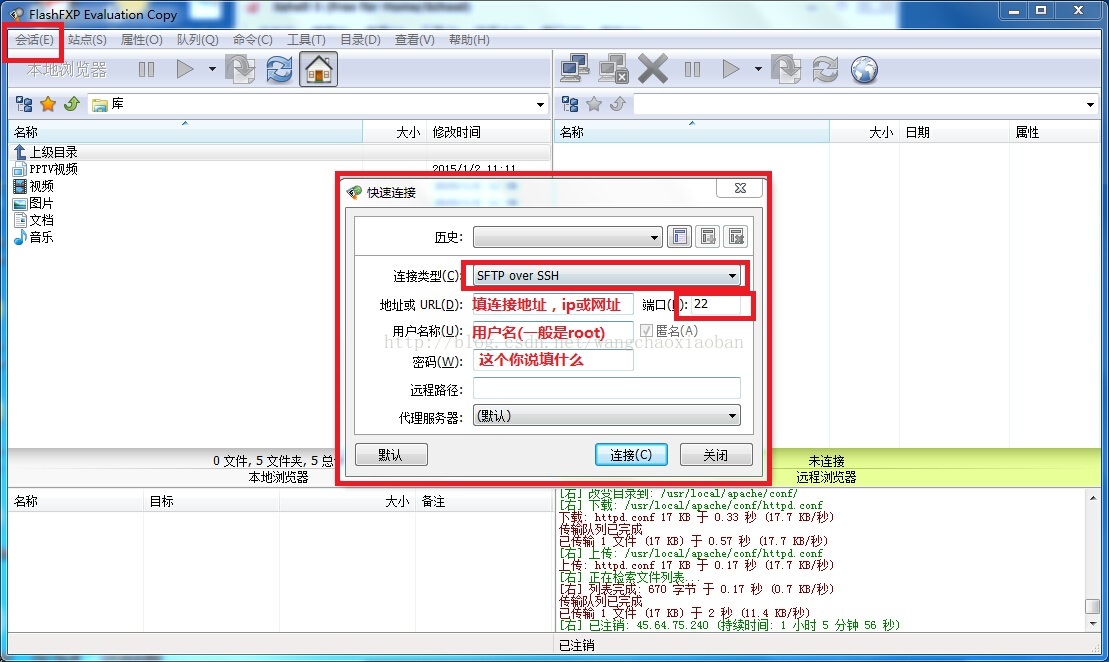Click third history delete icon button
This screenshot has width=1109, height=662.
[736, 236]
